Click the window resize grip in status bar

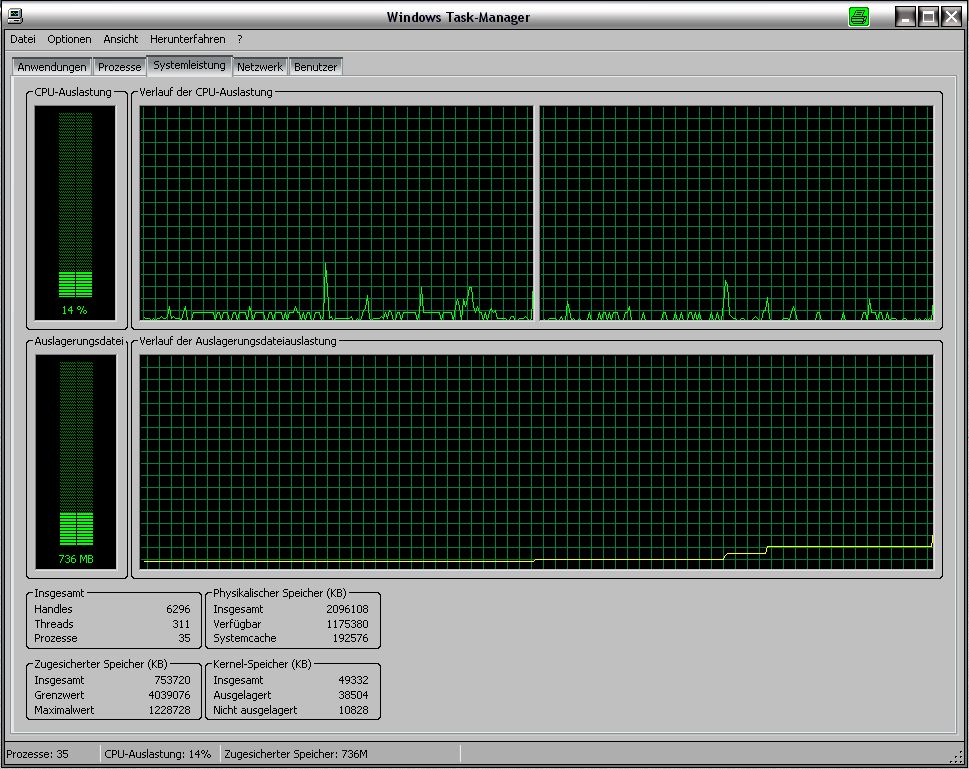click(x=957, y=756)
